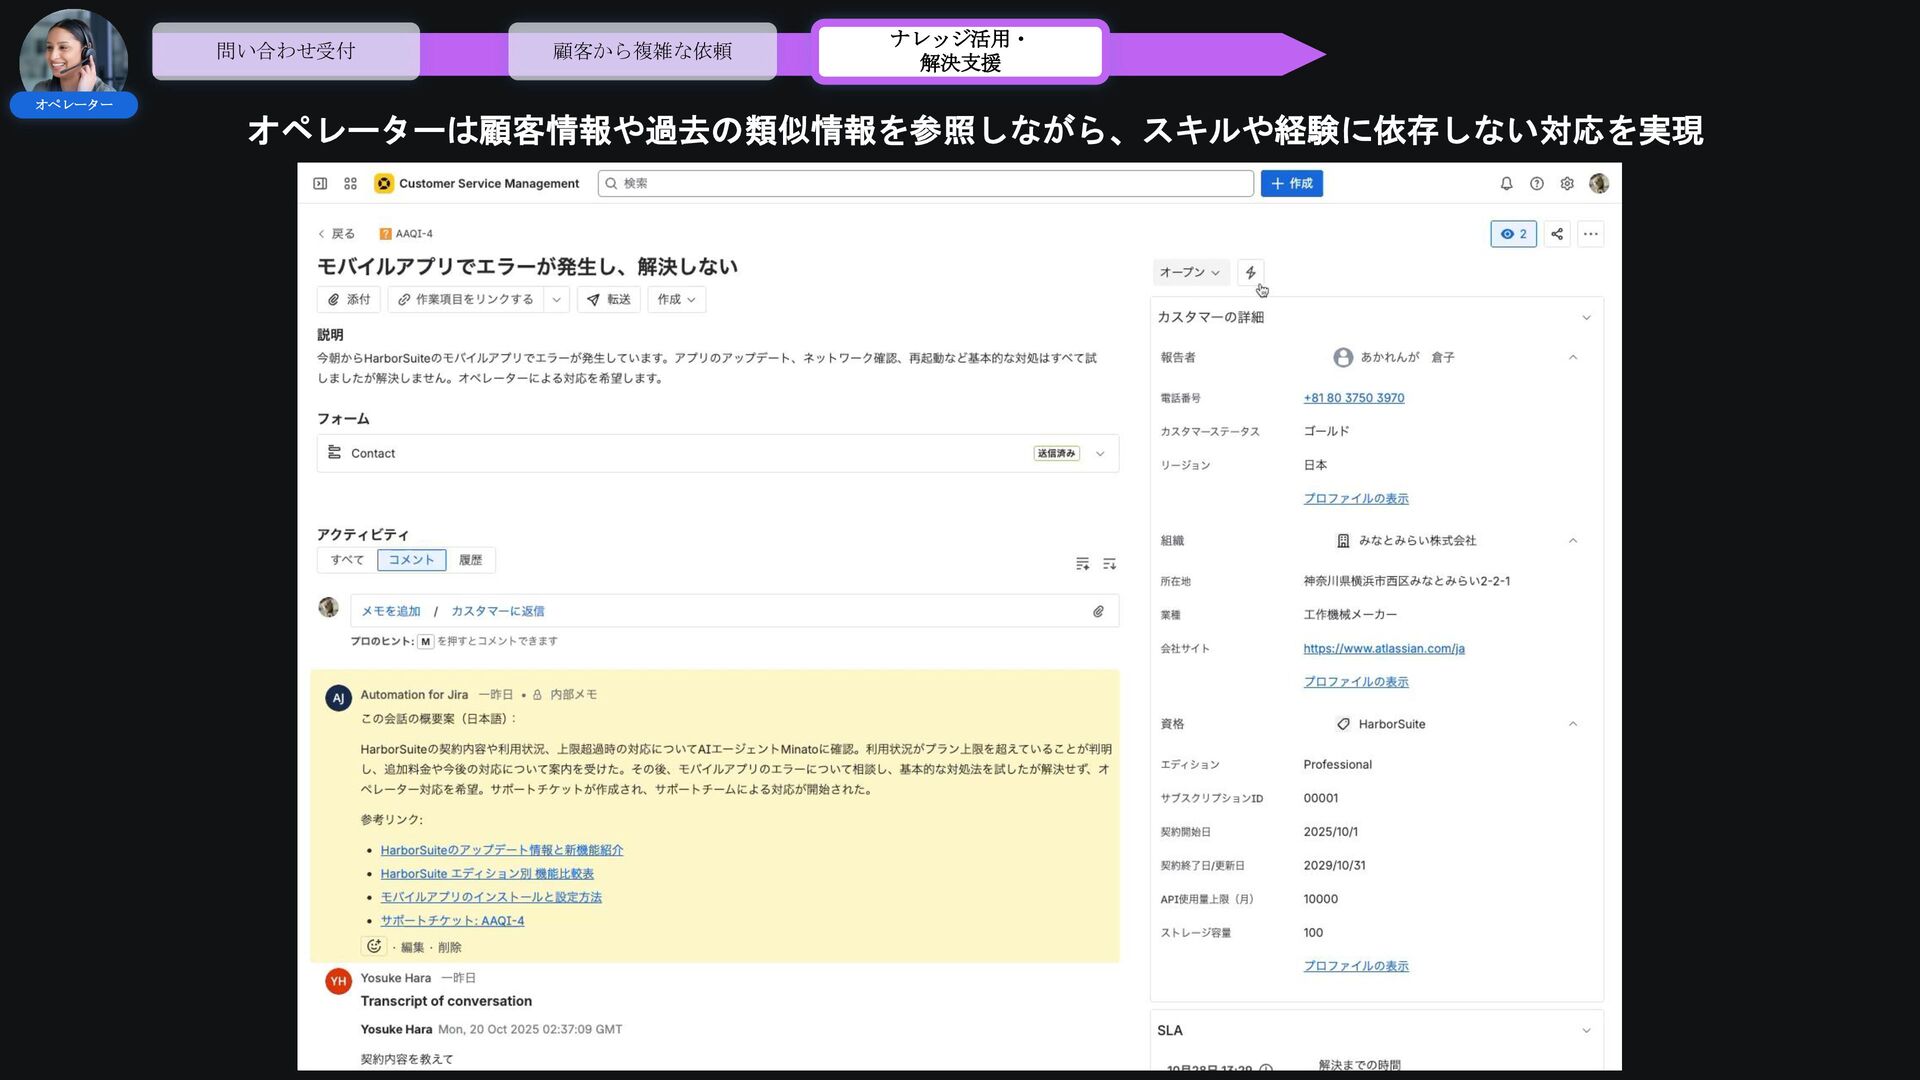Open the オープン status dropdown
This screenshot has width=1920, height=1080.
[x=1189, y=272]
